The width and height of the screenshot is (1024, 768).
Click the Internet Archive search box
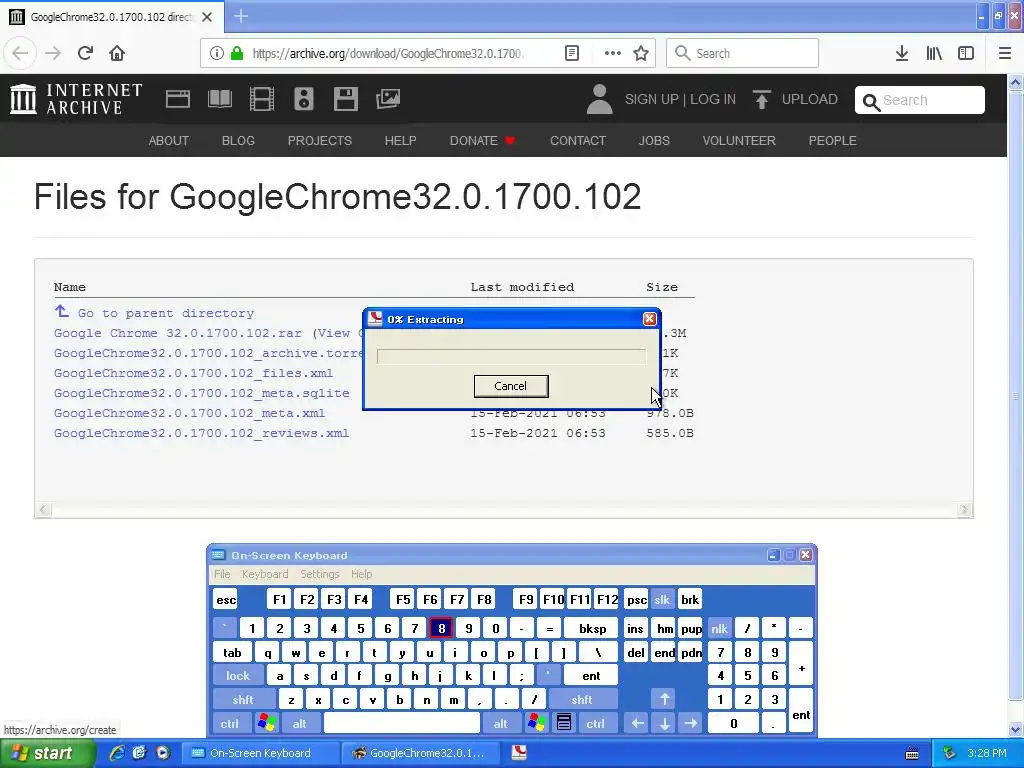(920, 100)
